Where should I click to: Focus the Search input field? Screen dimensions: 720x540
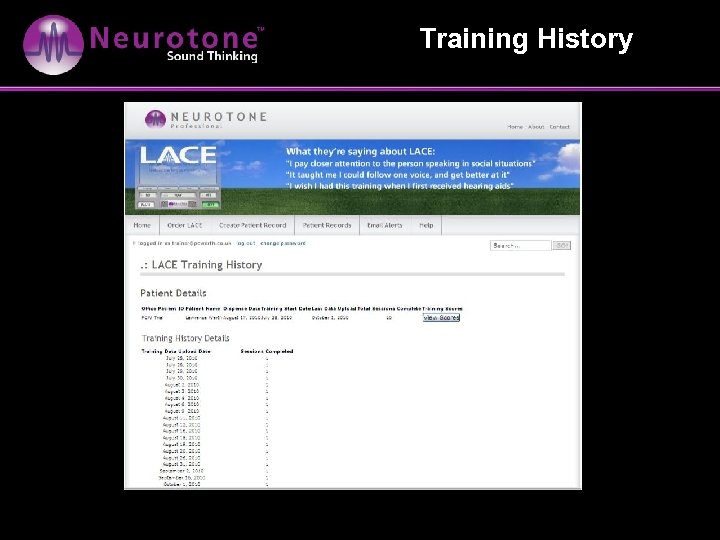click(x=521, y=246)
